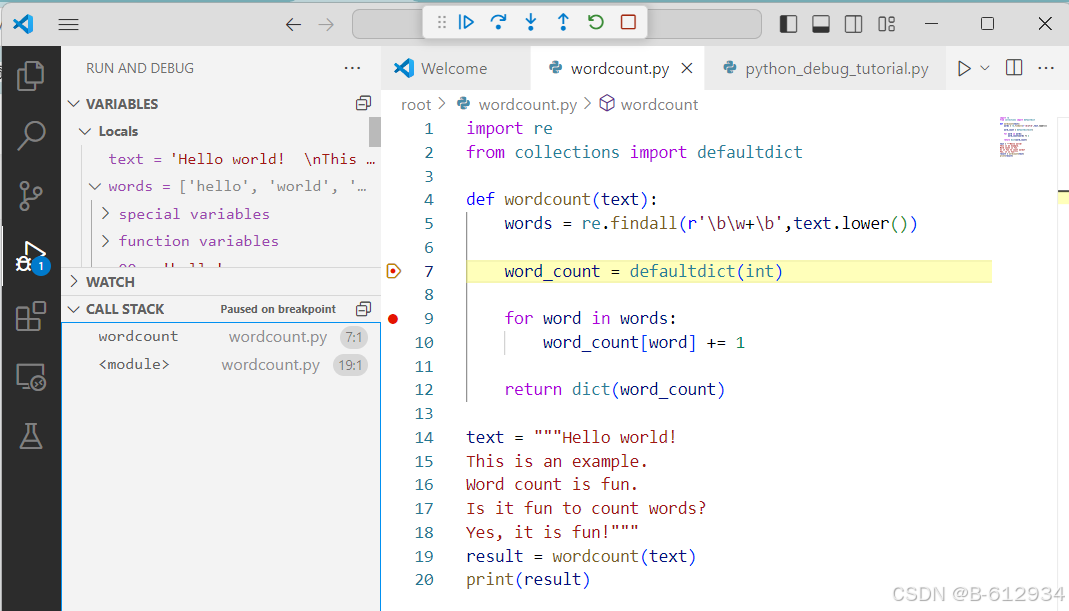Open Customize Layout options
Screen dimensions: 1069x611
pyautogui.click(x=886, y=24)
